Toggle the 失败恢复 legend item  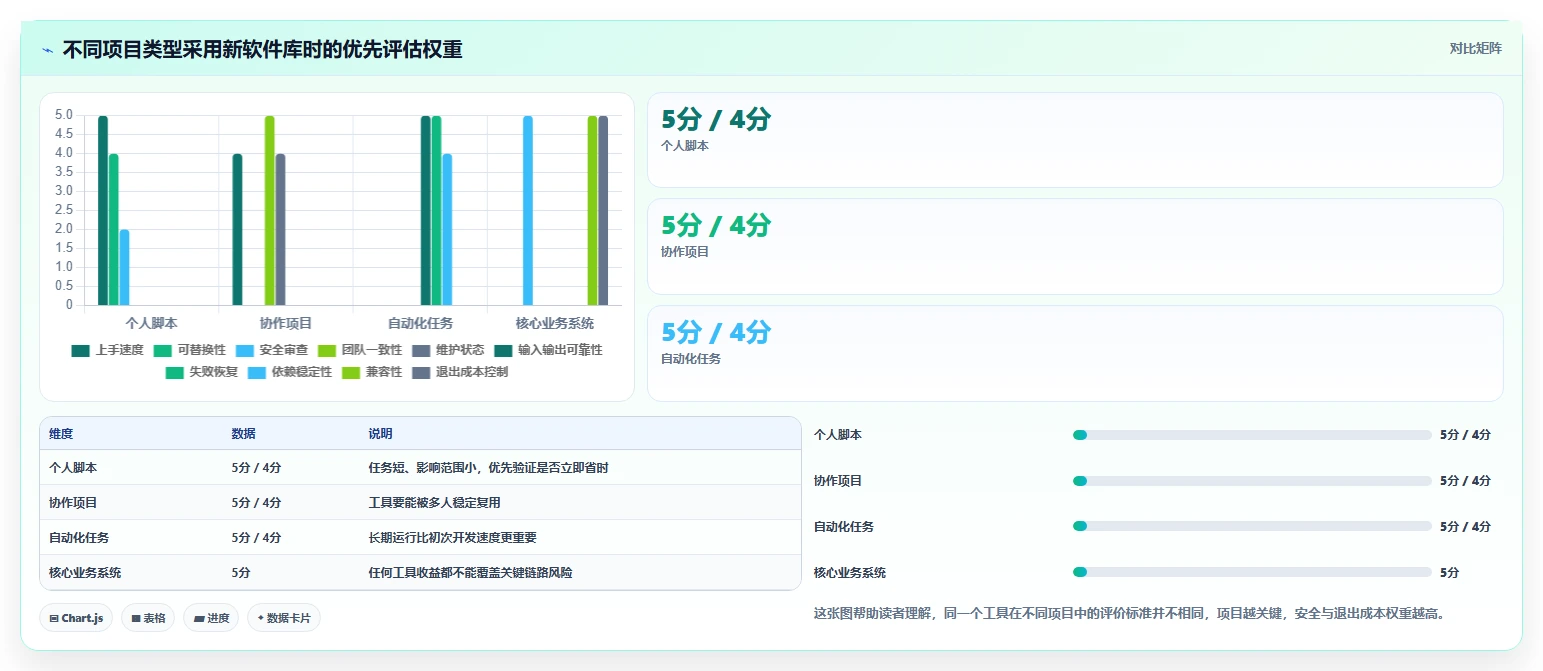point(202,373)
